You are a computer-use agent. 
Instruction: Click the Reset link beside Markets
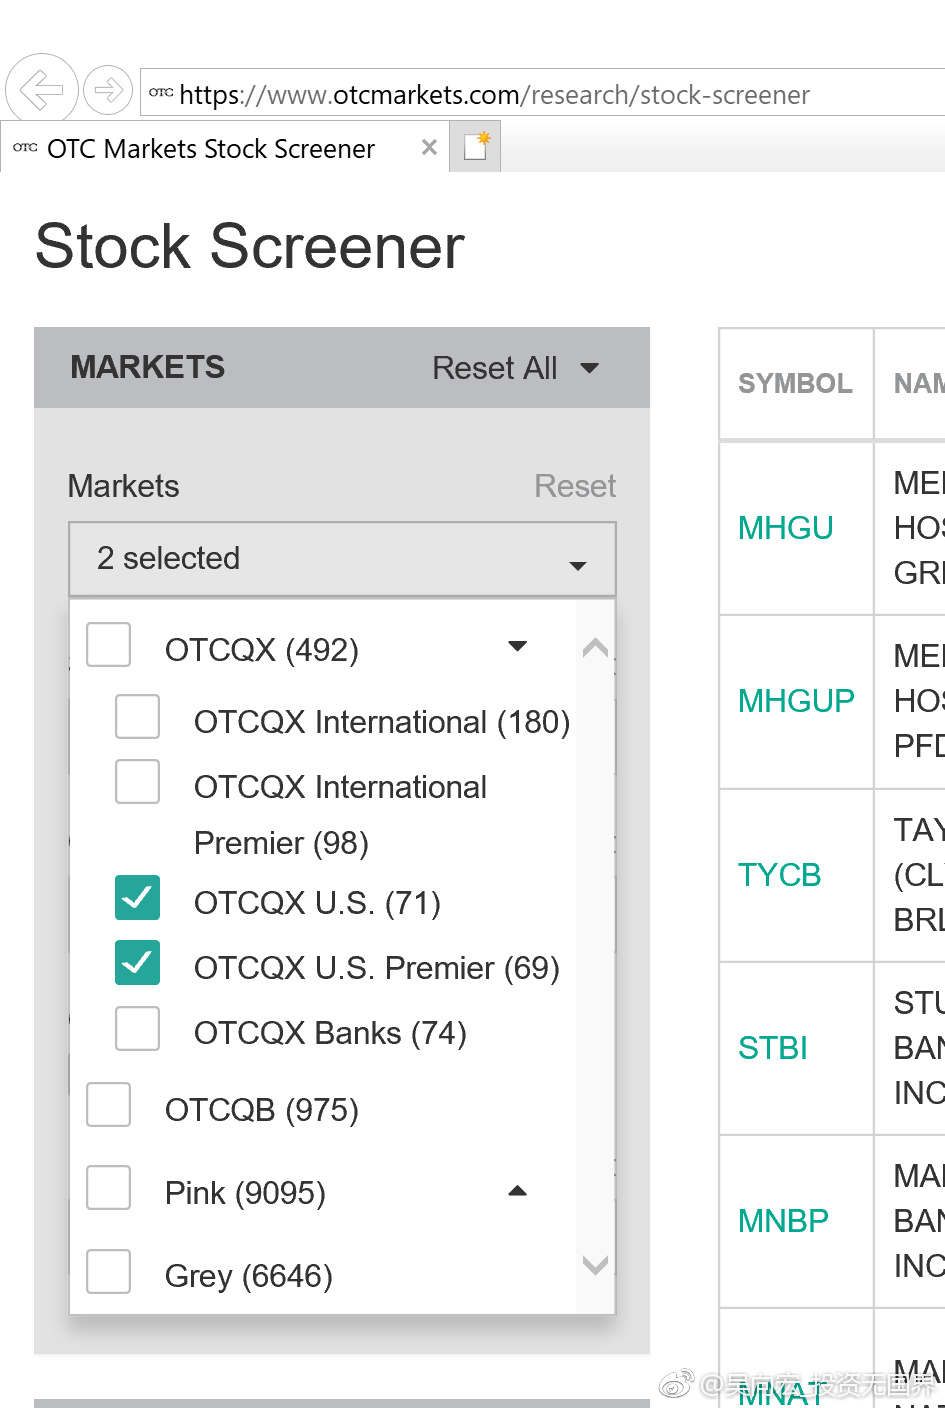pos(575,486)
